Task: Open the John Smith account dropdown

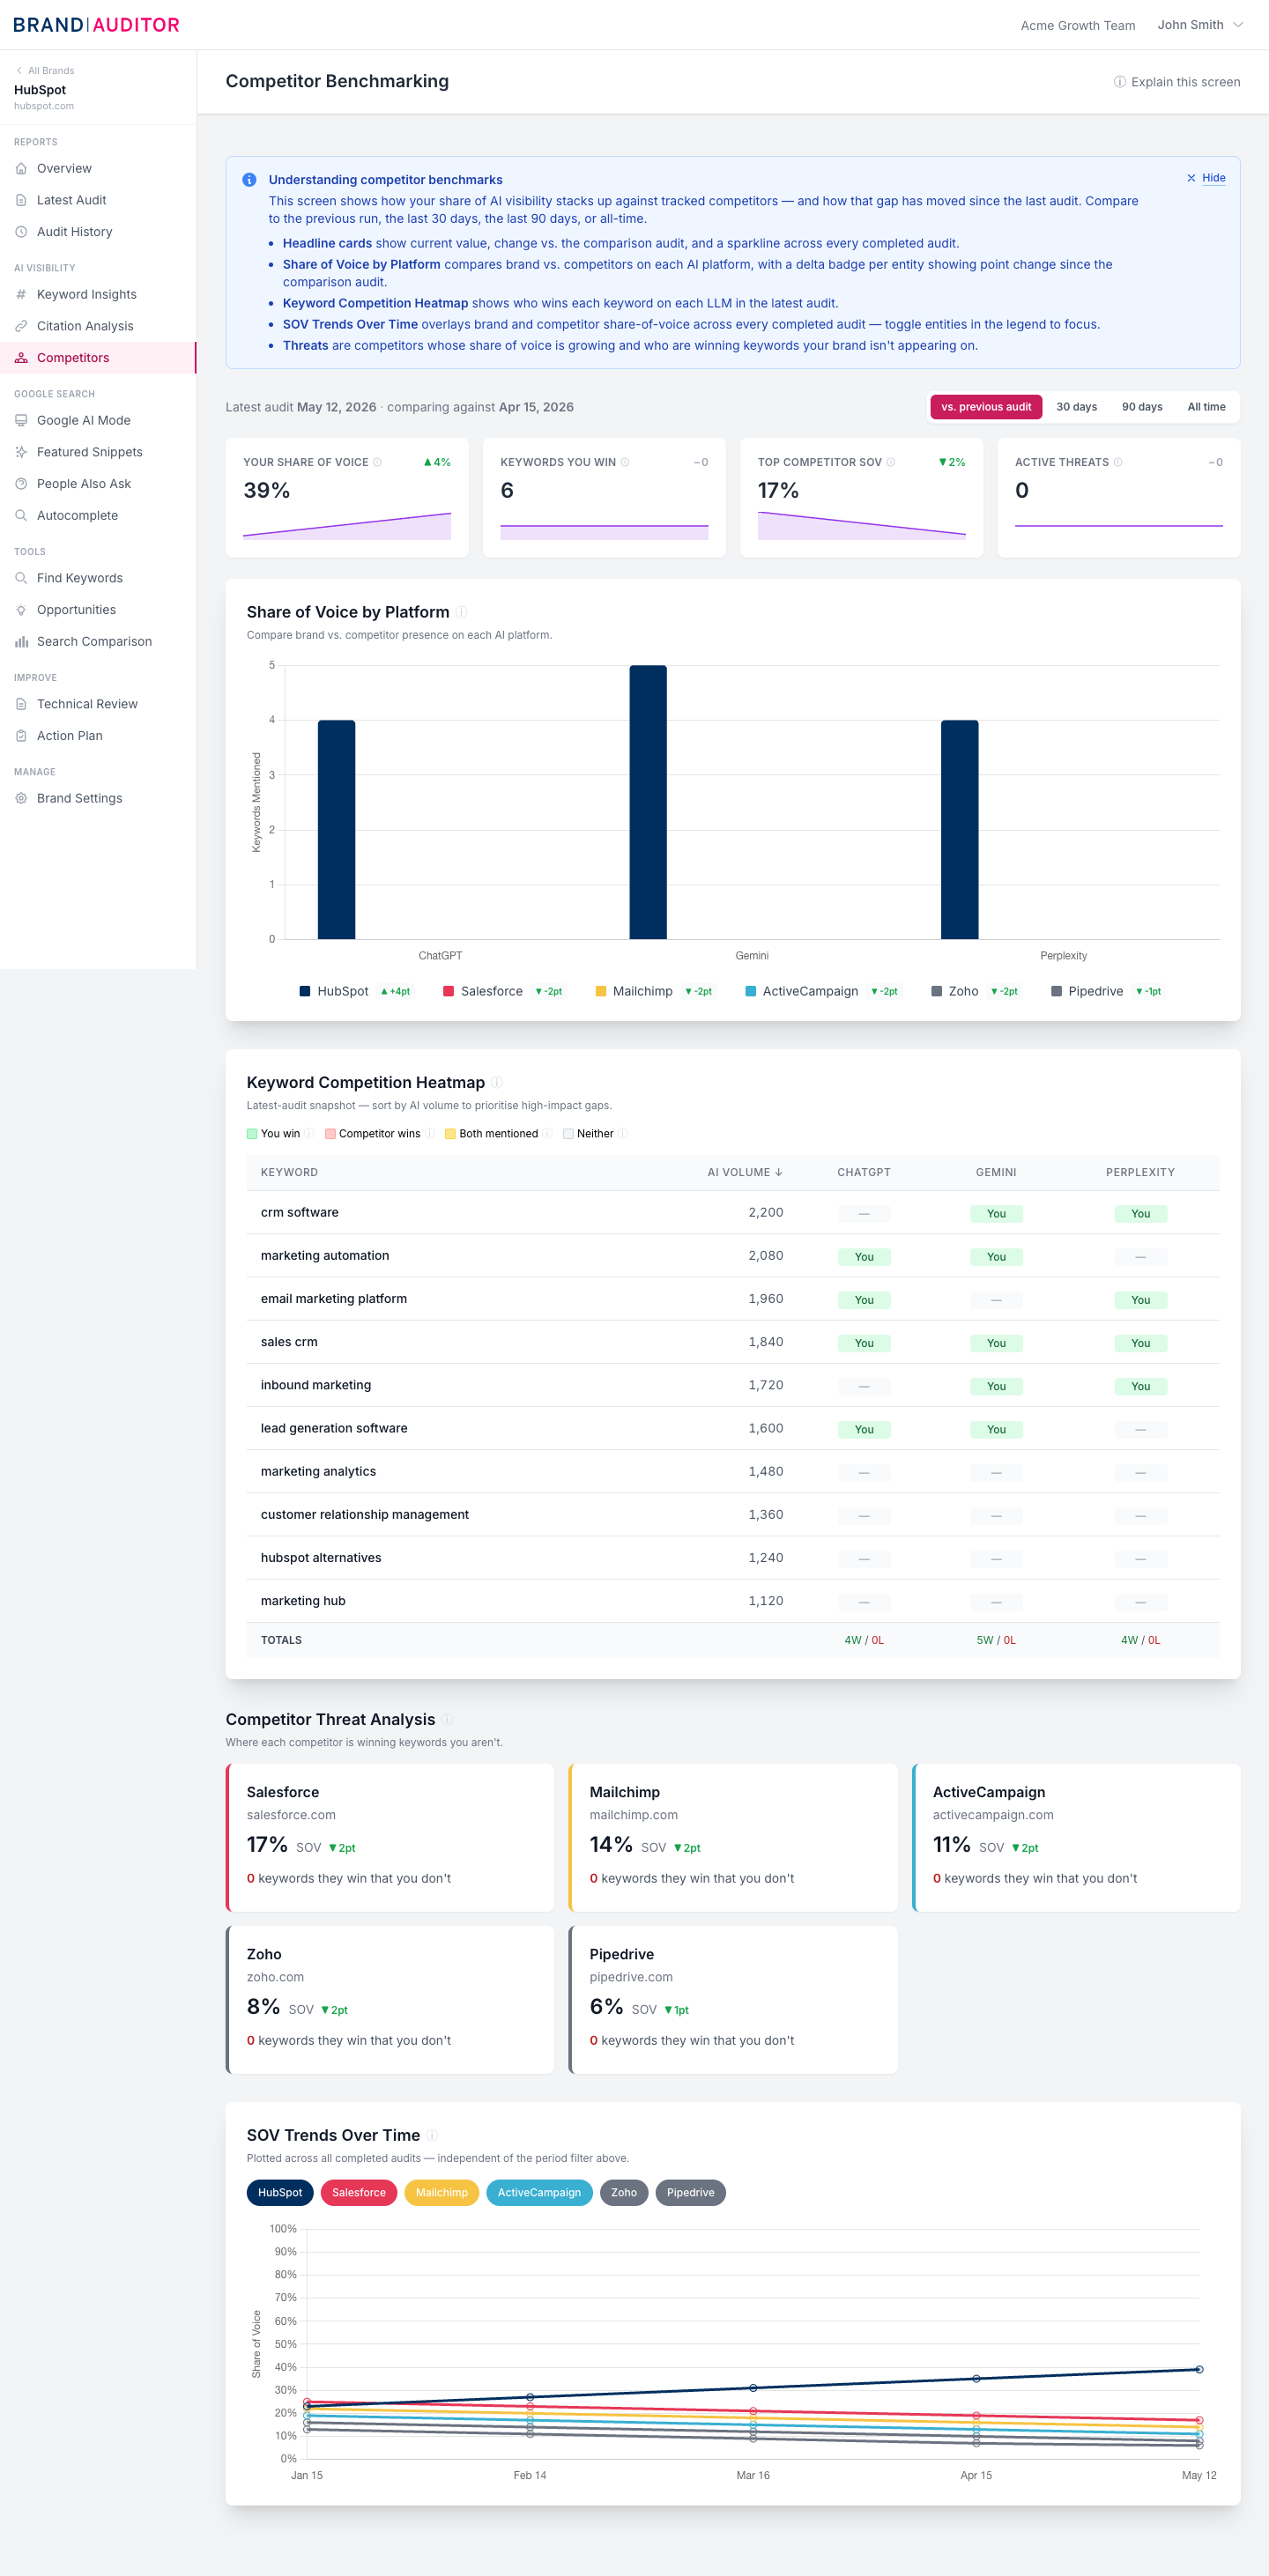Action: [x=1200, y=25]
